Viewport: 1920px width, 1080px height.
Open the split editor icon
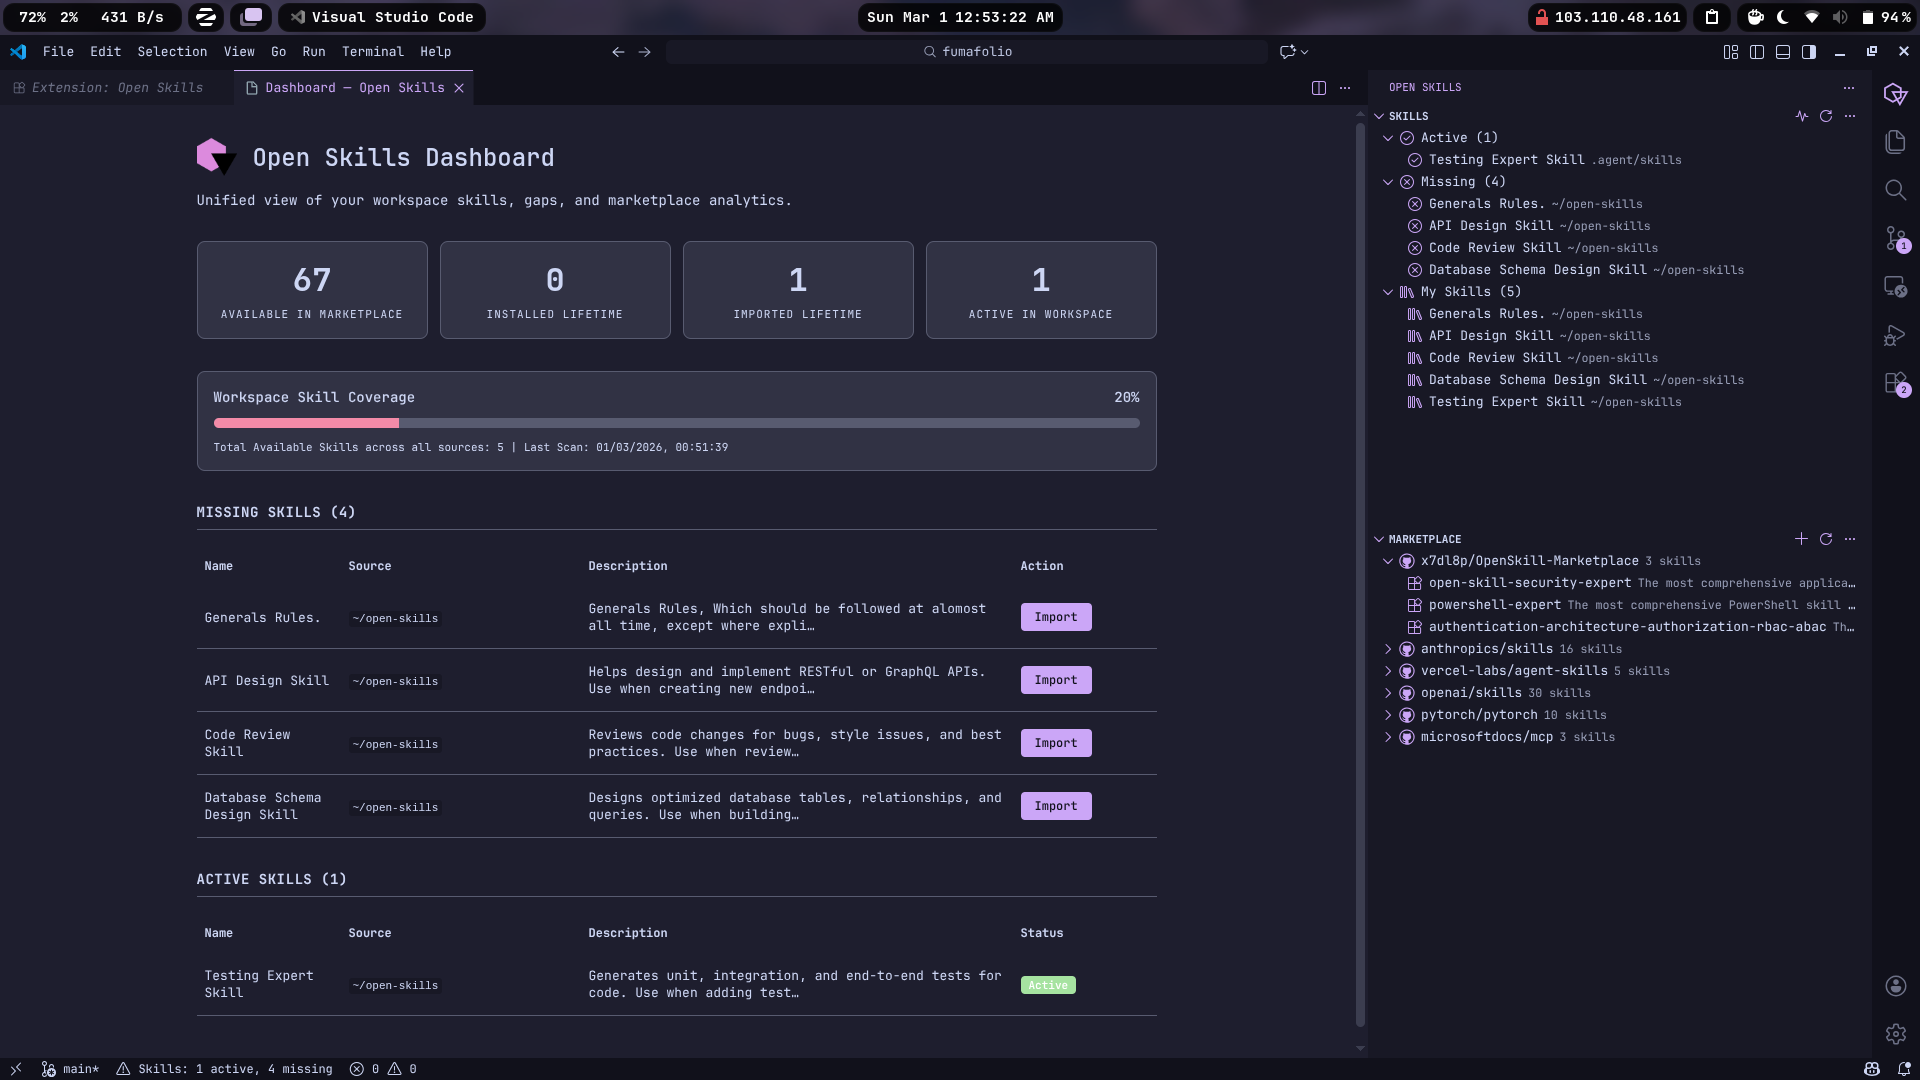[1318, 88]
